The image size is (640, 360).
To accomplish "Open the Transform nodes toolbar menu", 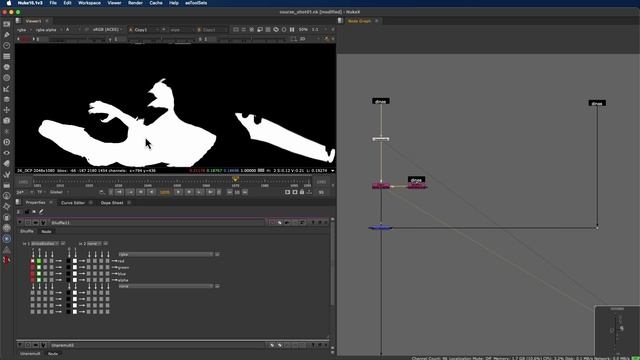I will click(7, 110).
